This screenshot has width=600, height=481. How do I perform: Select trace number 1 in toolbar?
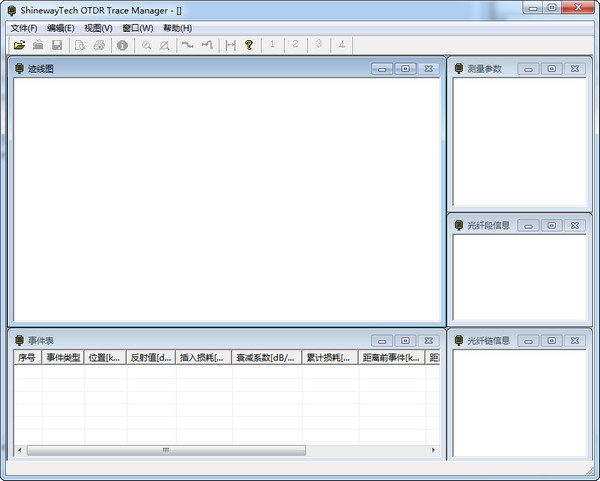pos(272,45)
